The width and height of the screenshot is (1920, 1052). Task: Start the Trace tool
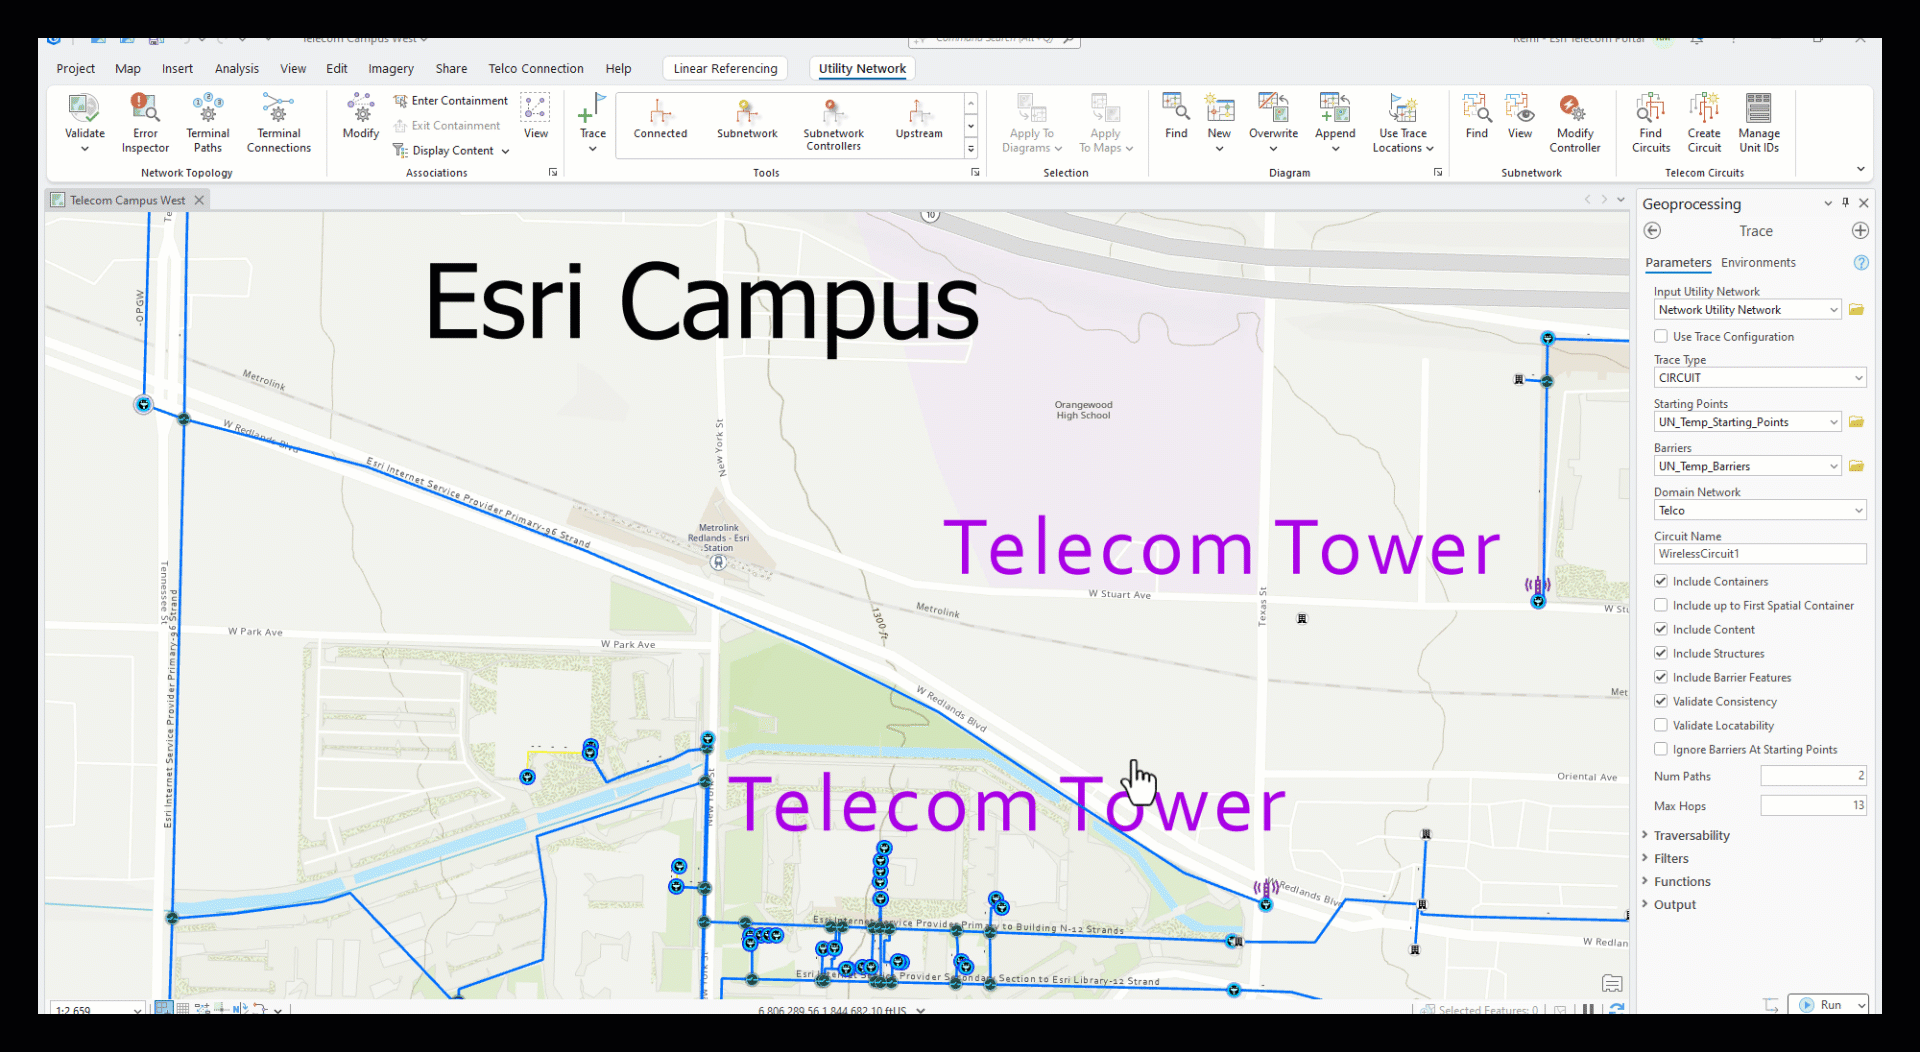pos(593,122)
